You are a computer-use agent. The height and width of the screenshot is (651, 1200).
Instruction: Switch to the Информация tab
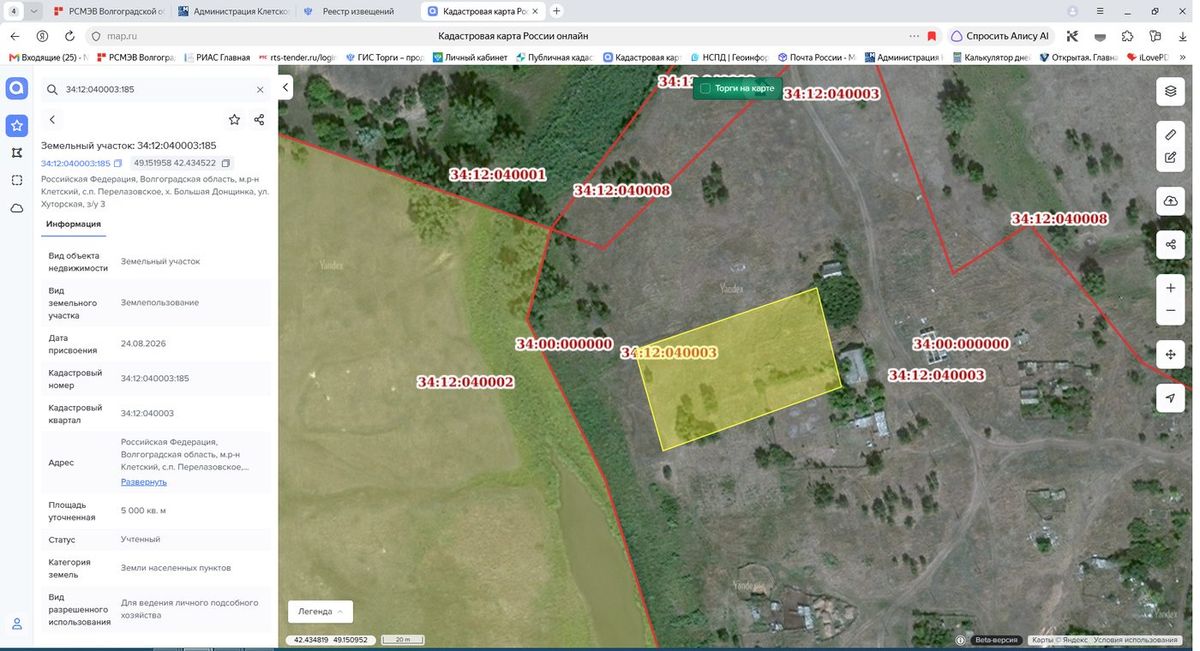click(x=73, y=224)
